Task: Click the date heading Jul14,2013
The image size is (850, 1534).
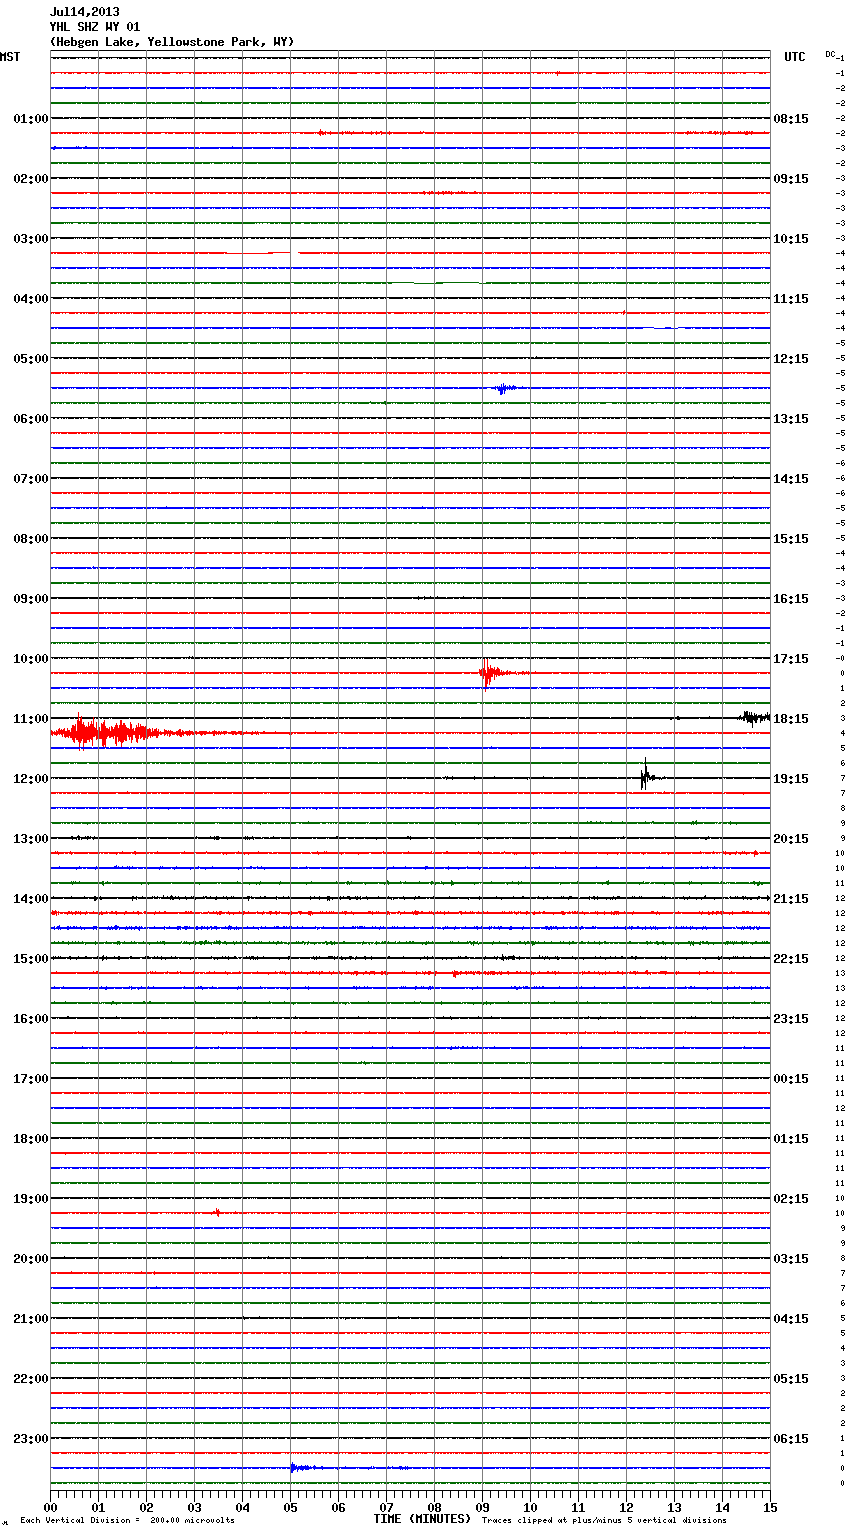Action: point(85,12)
